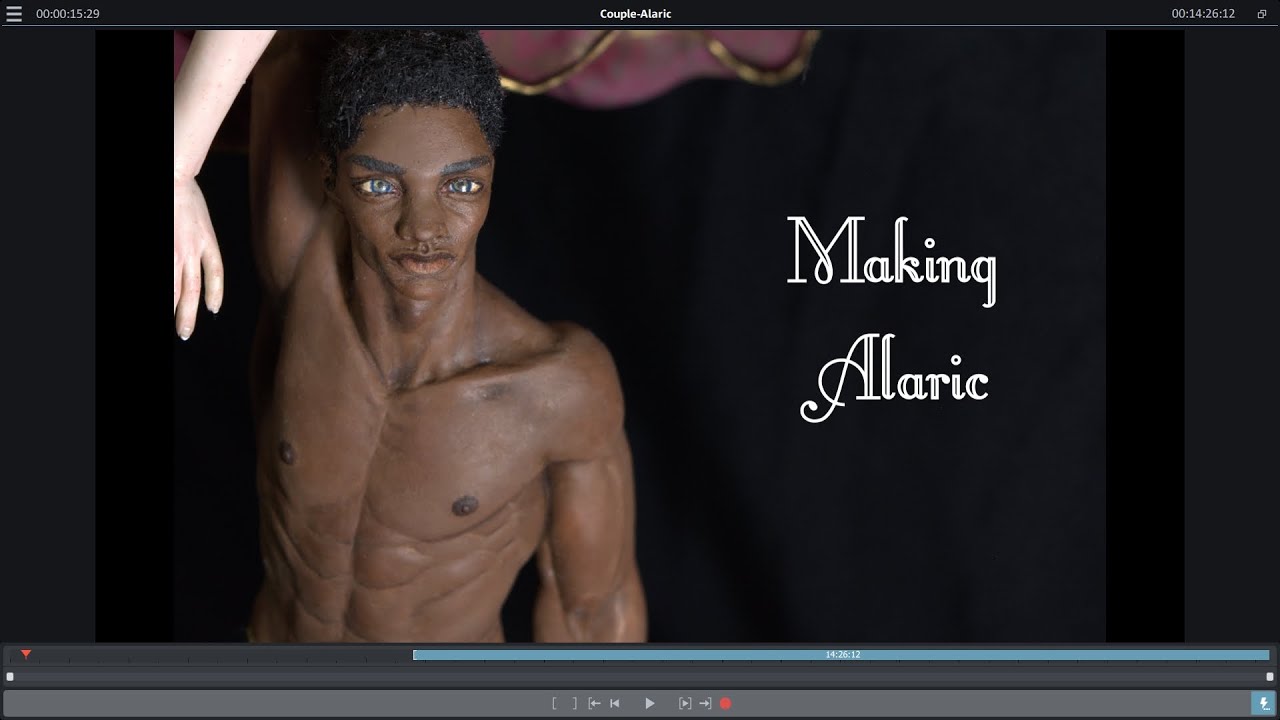Set the mark-out point bracket
This screenshot has width=1280, height=720.
[x=574, y=703]
